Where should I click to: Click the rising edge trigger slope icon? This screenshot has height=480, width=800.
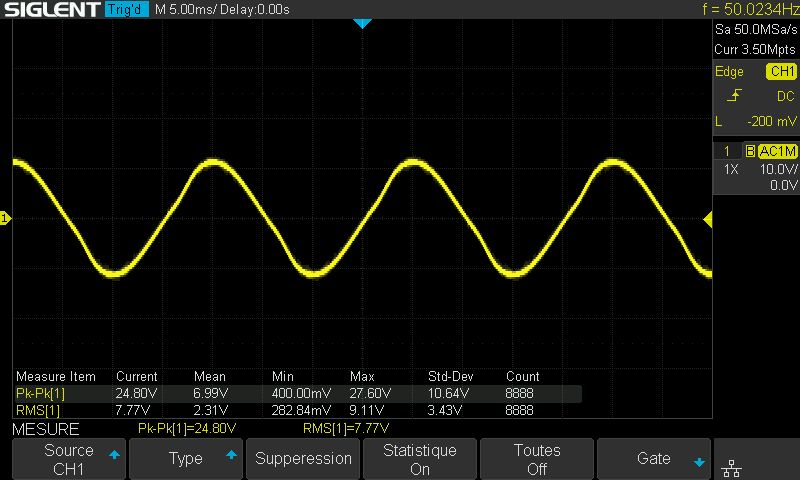[734, 95]
